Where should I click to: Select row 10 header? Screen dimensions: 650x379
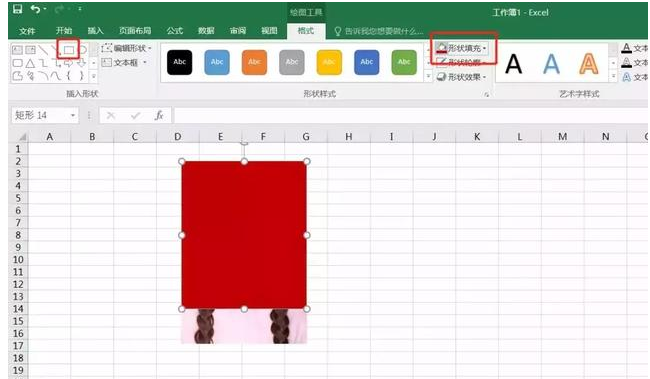[x=18, y=260]
